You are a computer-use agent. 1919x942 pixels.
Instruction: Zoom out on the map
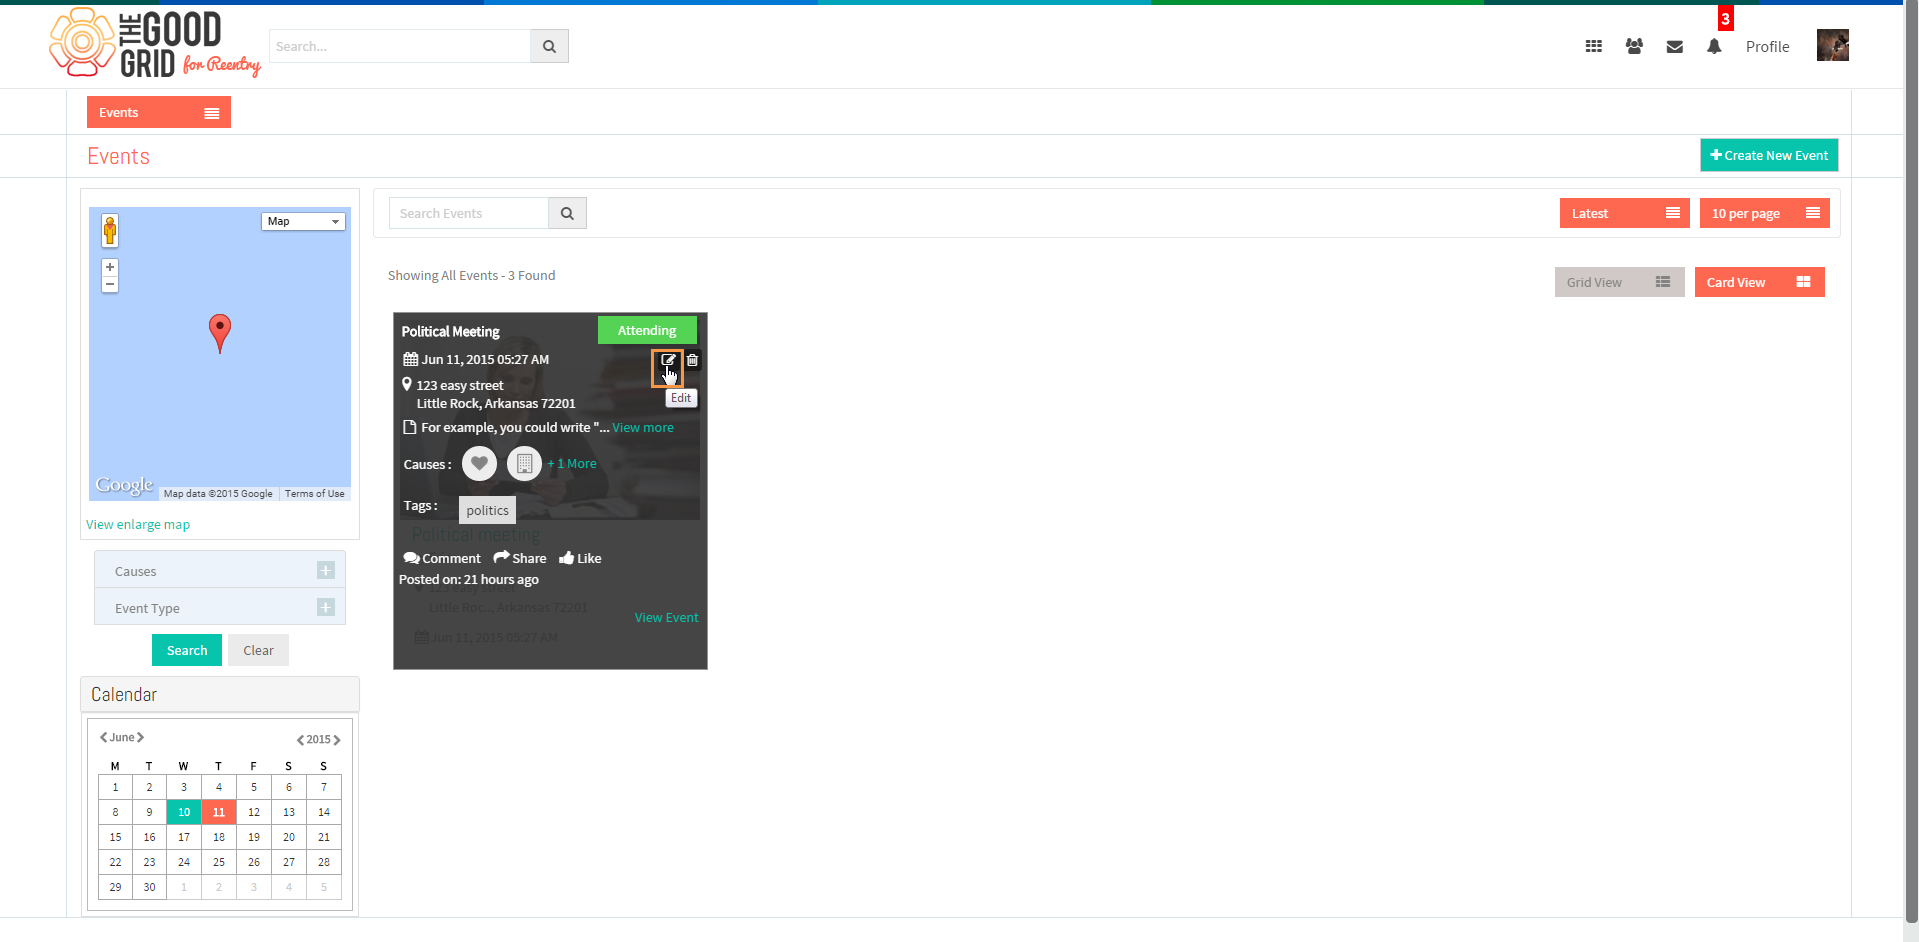click(x=110, y=285)
